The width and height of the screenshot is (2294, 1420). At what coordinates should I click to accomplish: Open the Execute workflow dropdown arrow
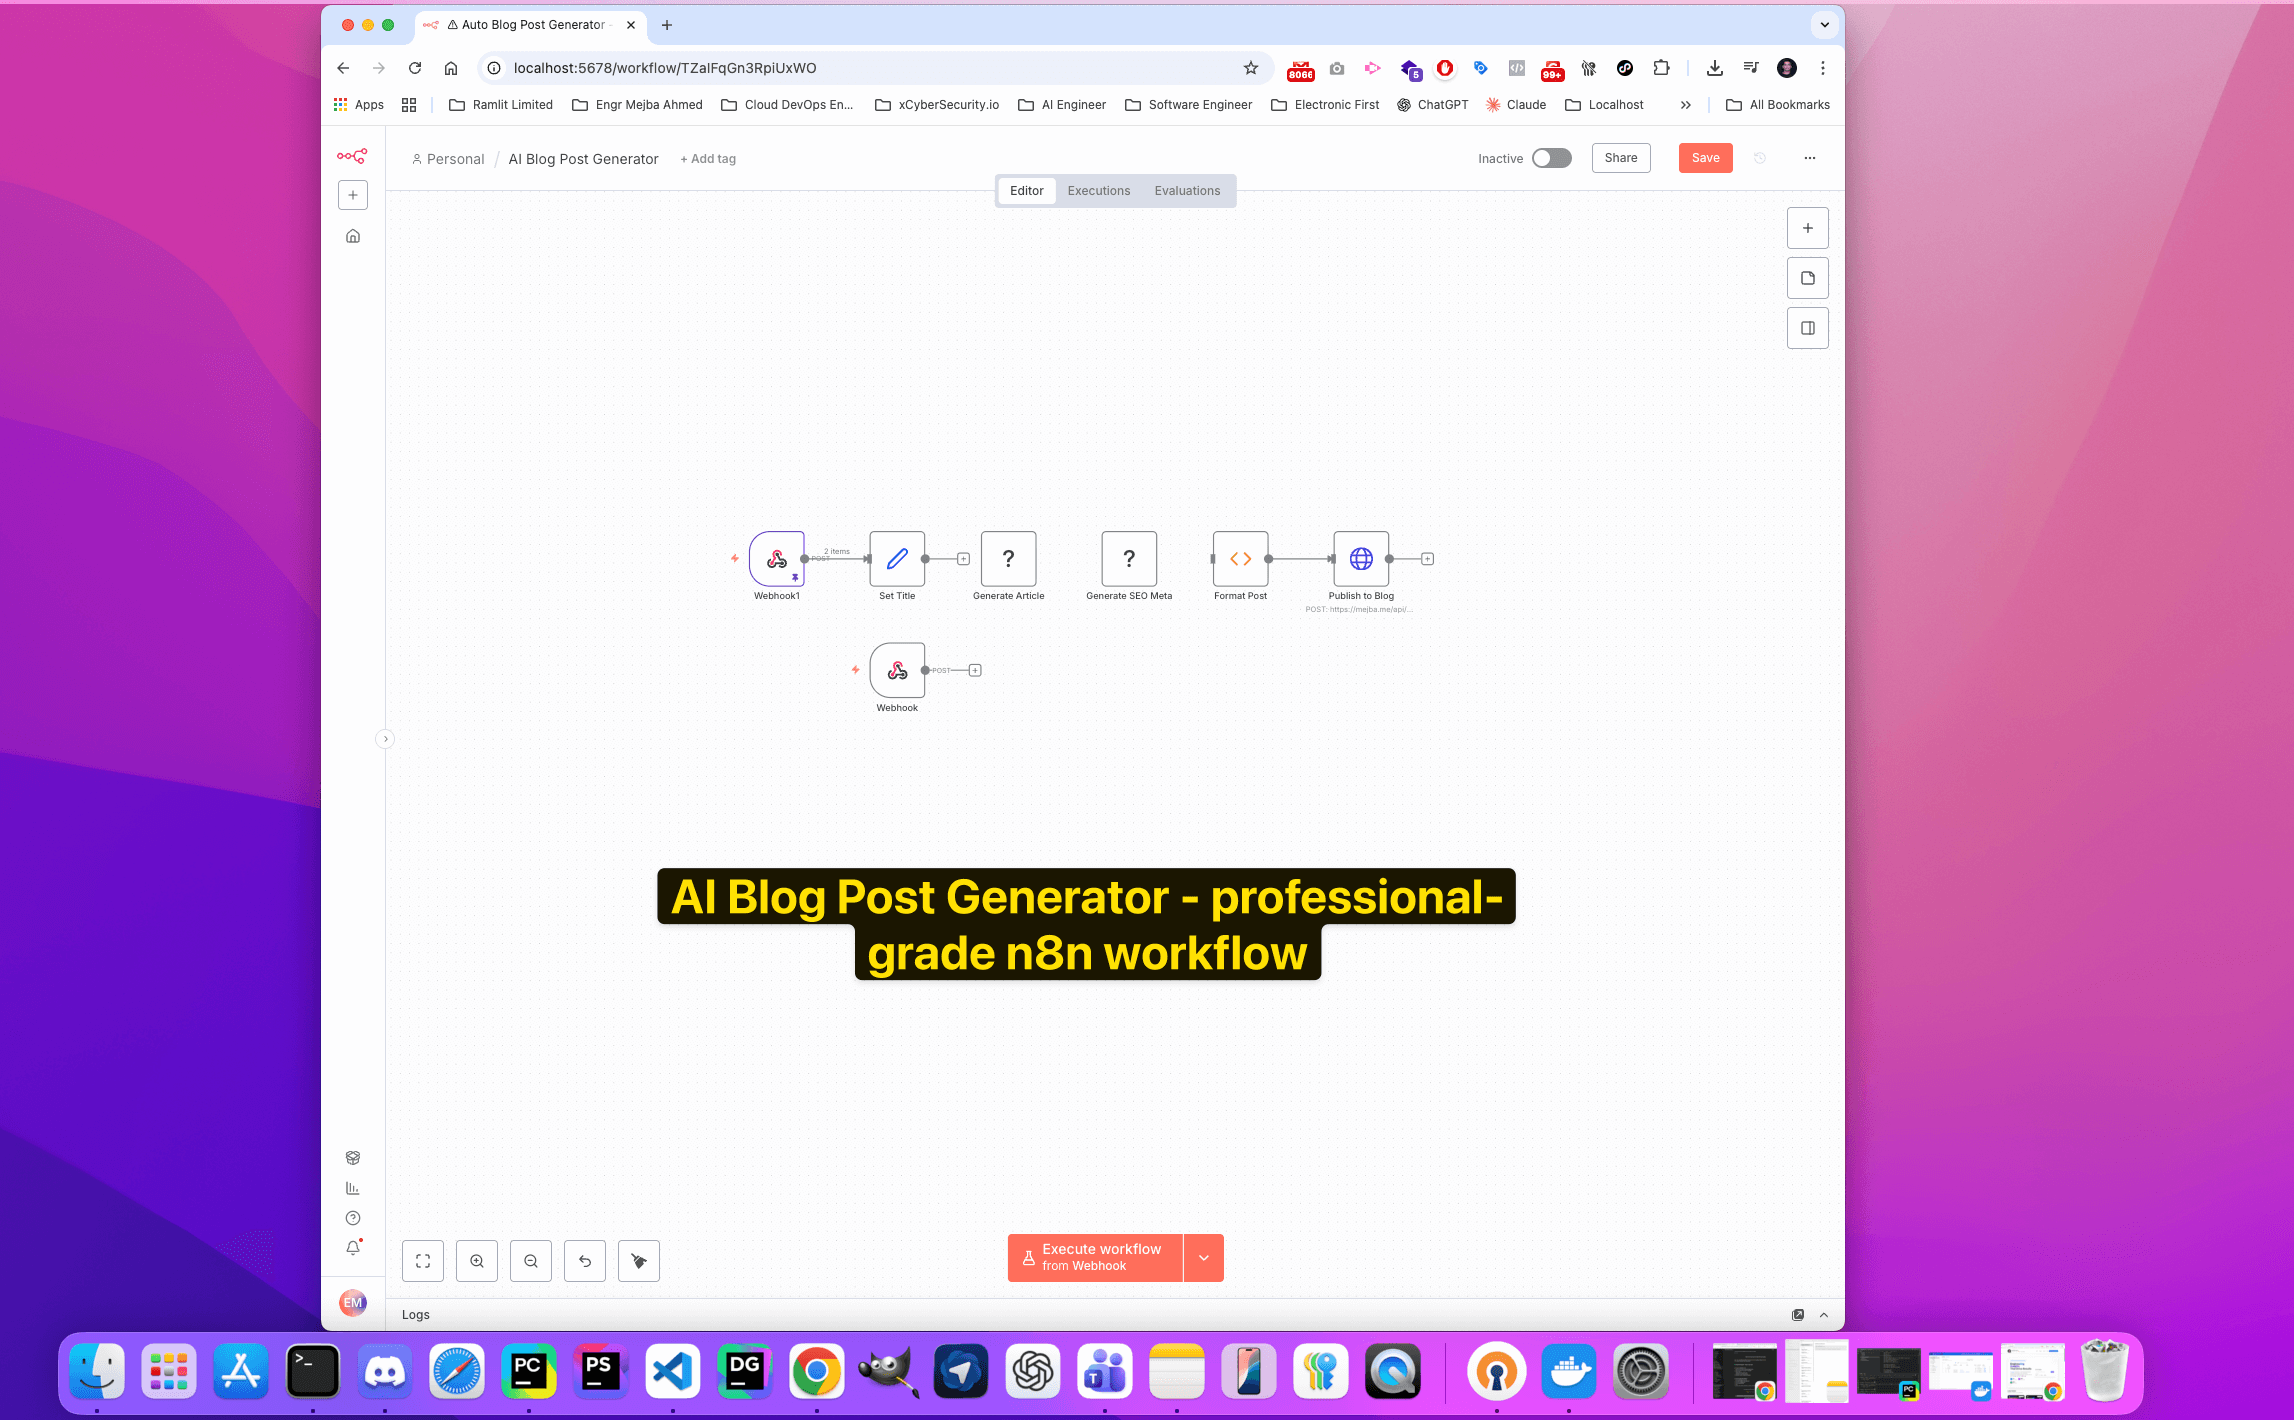pos(1204,1258)
